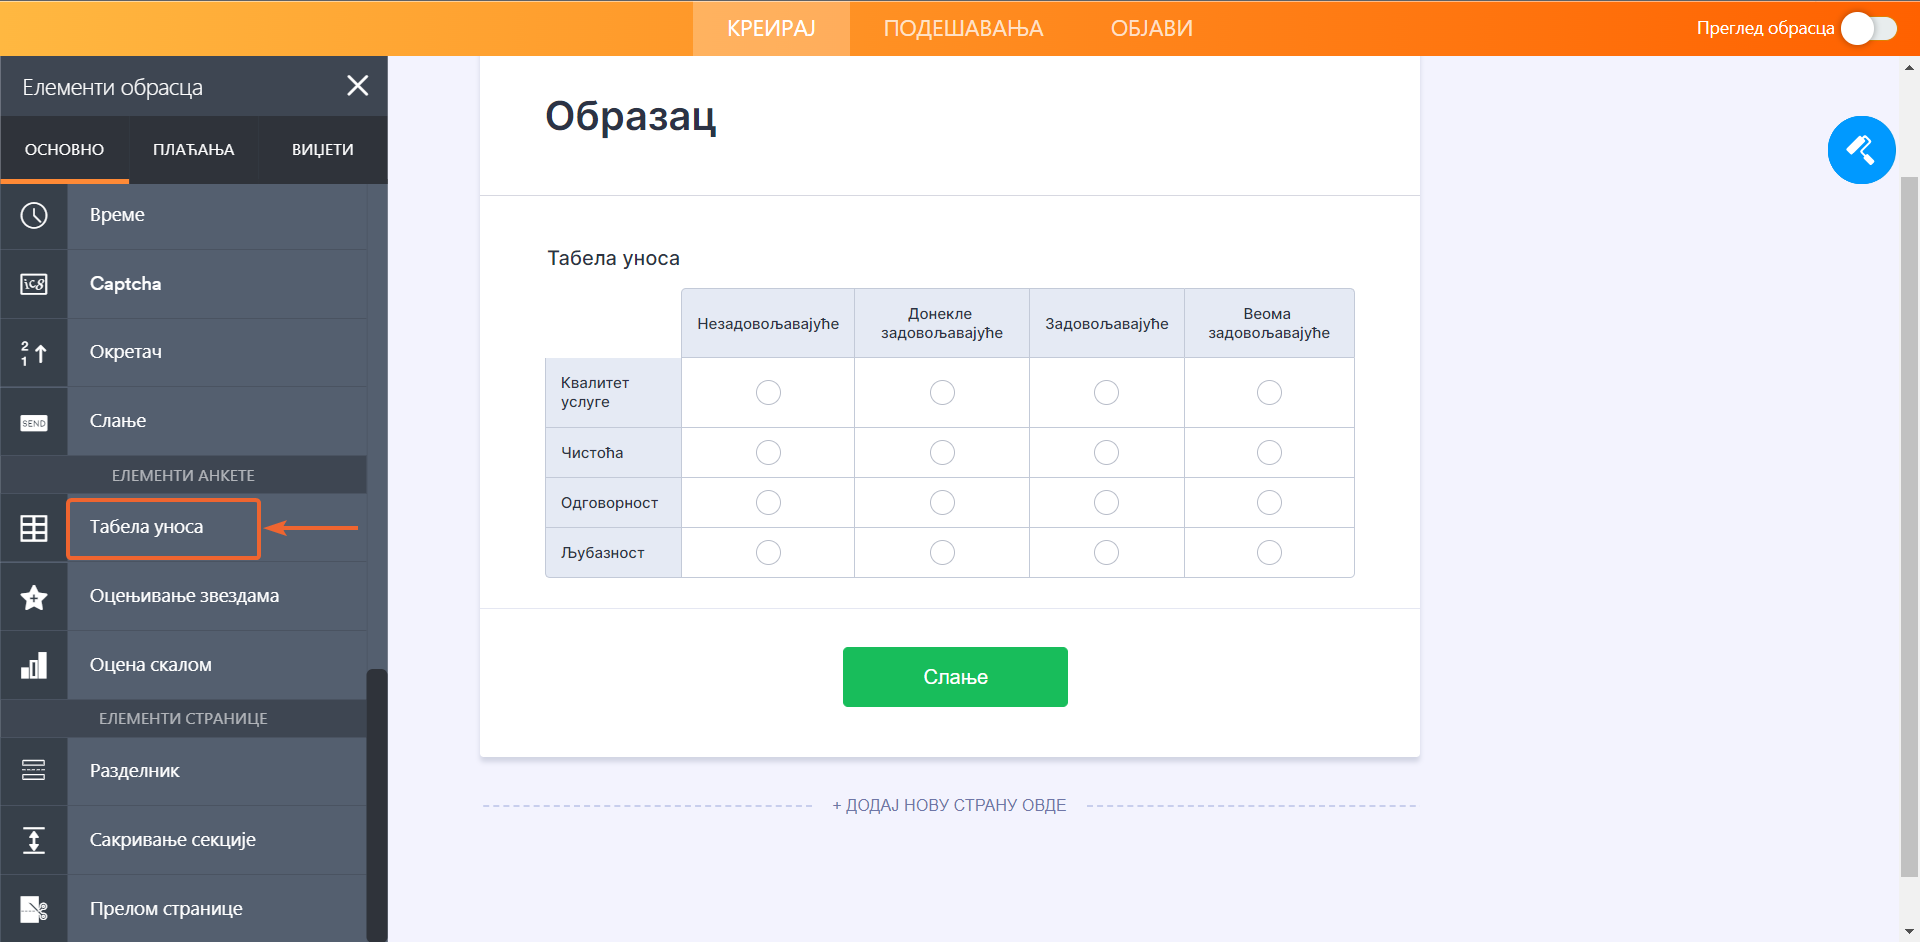The height and width of the screenshot is (942, 1920).
Task: Click the divider icon beside Разделник
Action: (34, 770)
